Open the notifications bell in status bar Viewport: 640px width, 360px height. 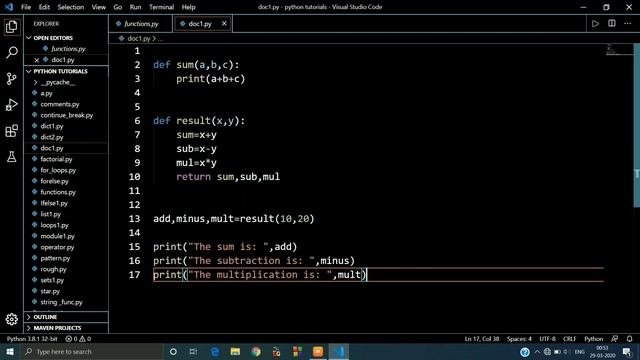point(629,339)
